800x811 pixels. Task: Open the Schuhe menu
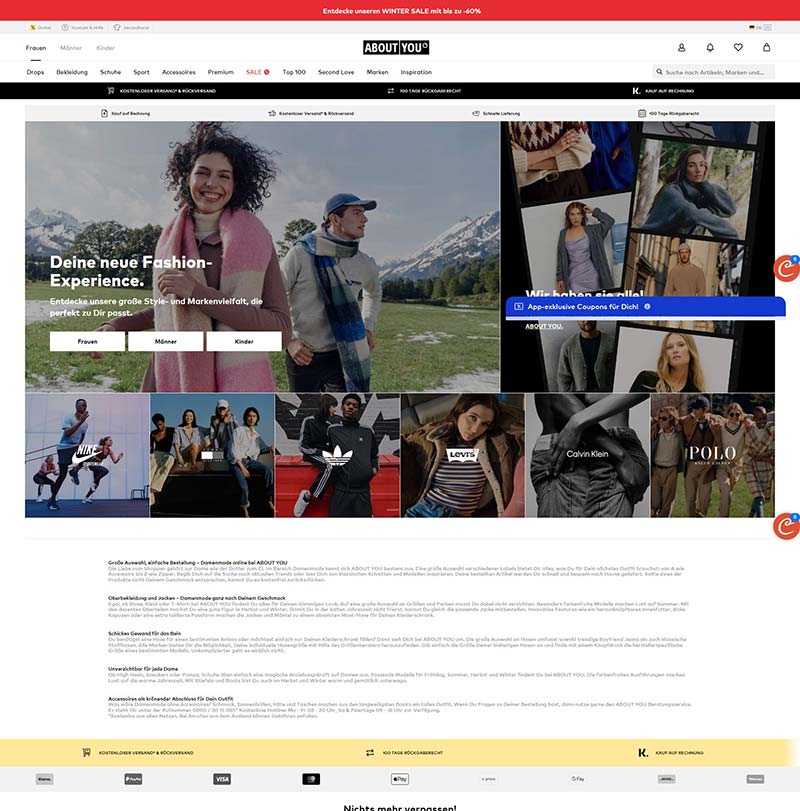tap(110, 72)
